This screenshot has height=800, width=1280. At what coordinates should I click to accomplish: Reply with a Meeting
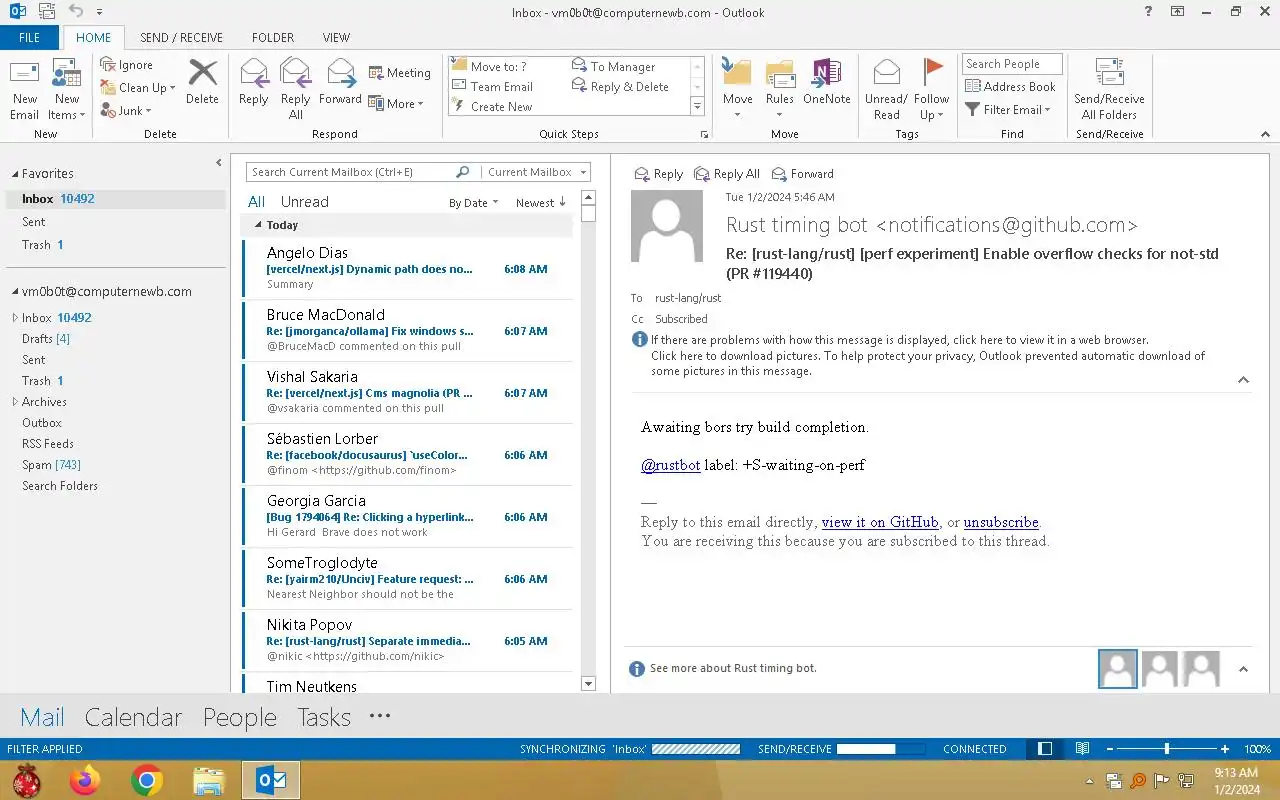399,73
